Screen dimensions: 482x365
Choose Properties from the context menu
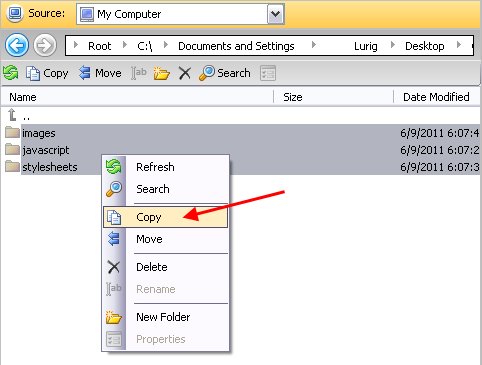pos(166,339)
